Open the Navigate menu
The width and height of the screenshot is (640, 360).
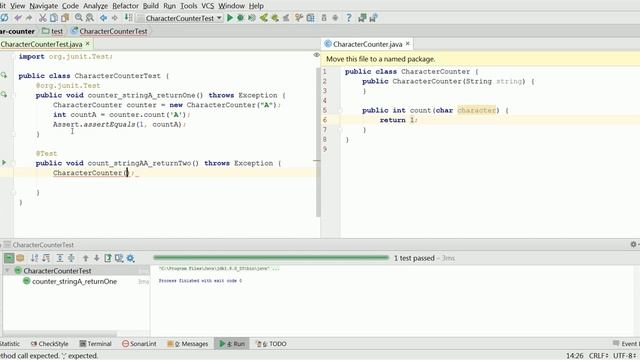coord(44,6)
